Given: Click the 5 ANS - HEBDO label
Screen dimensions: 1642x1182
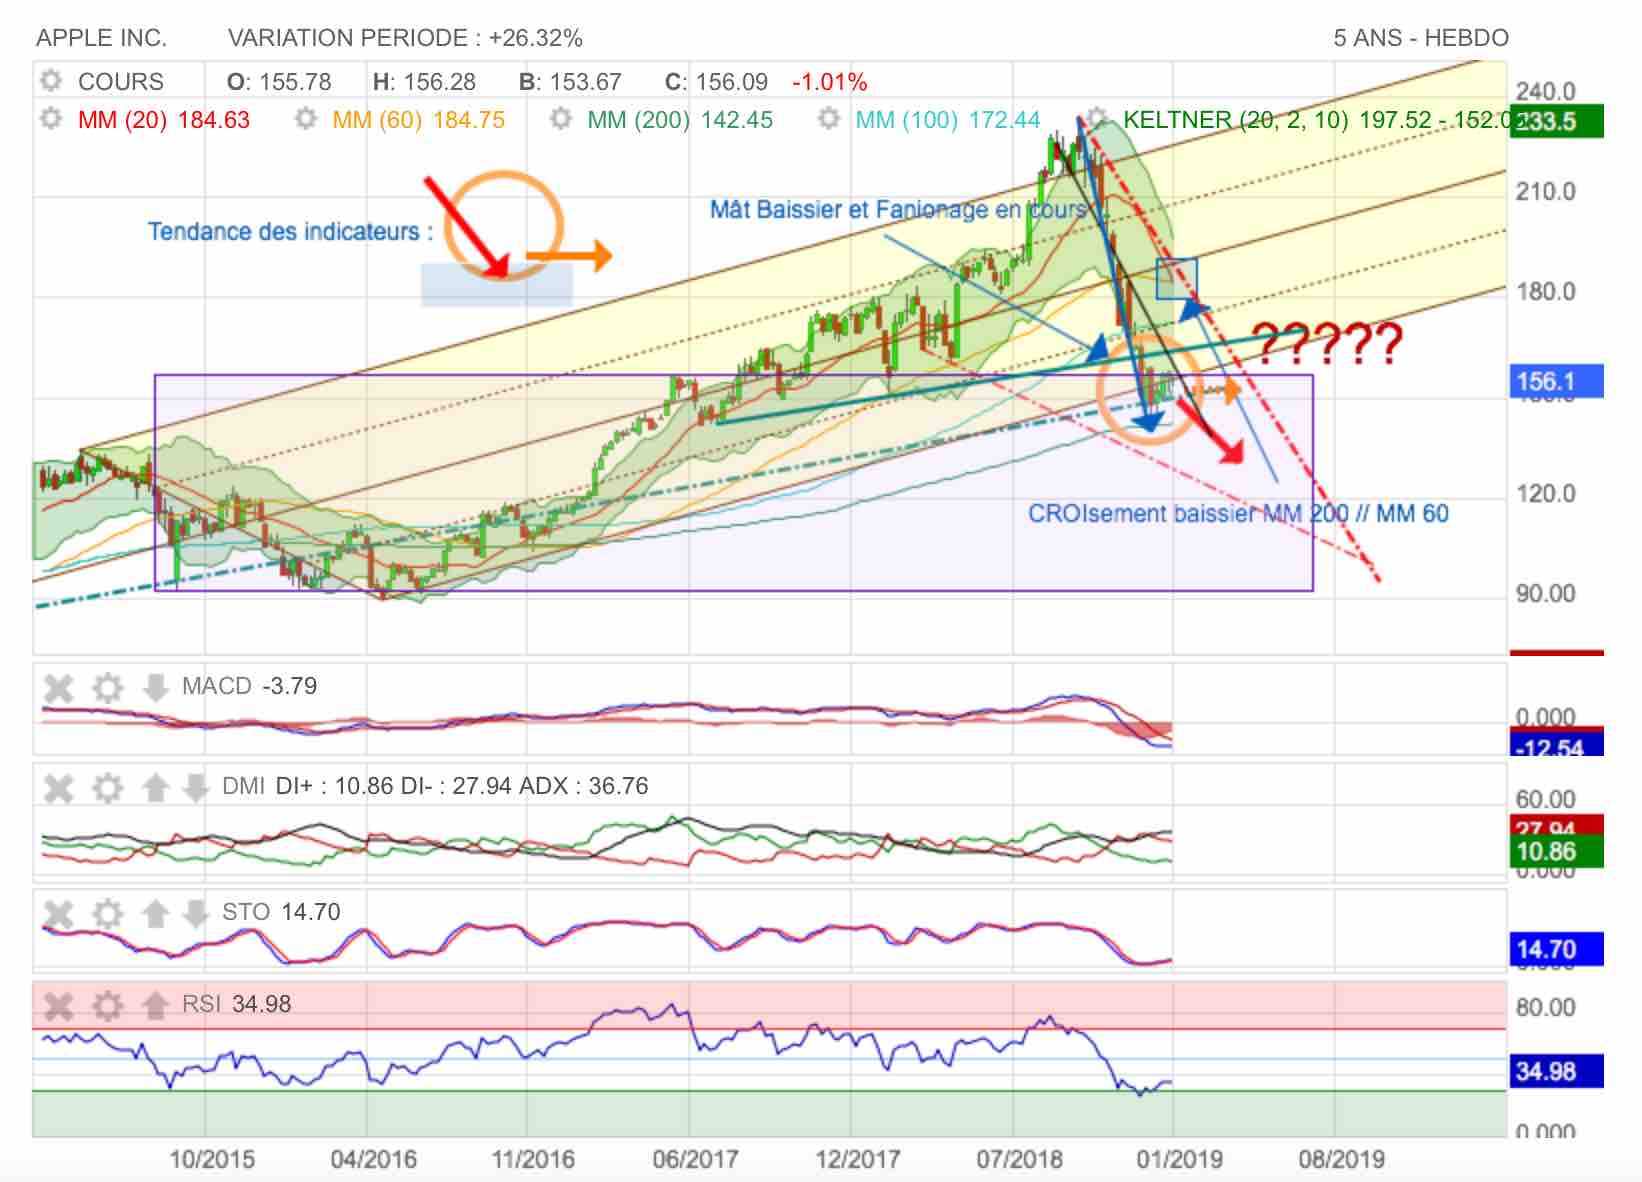Looking at the screenshot, I should coord(1421,38).
